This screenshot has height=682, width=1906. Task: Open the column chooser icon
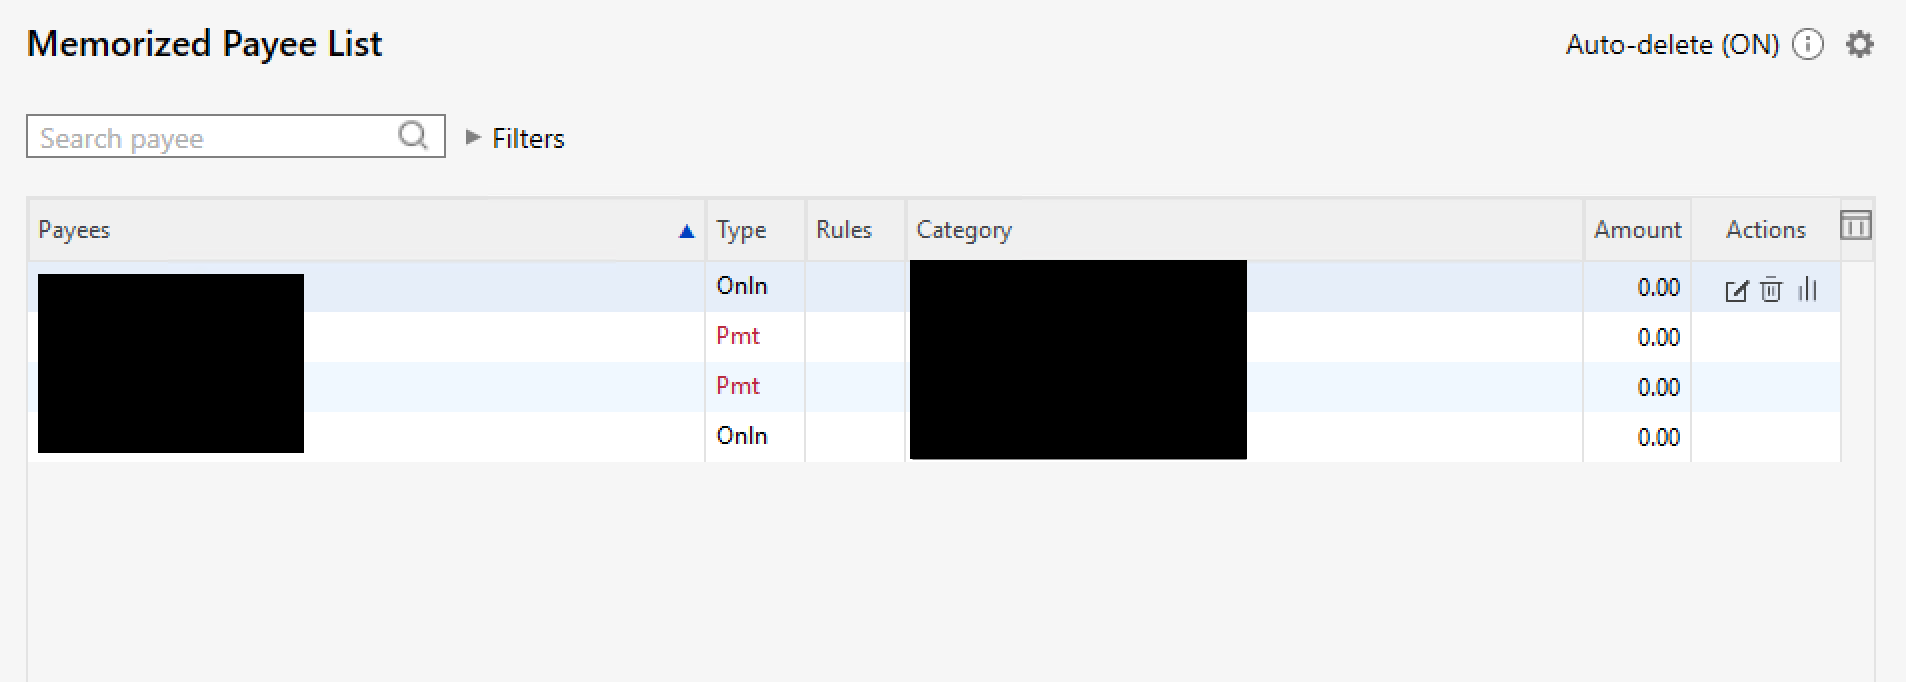pyautogui.click(x=1856, y=226)
